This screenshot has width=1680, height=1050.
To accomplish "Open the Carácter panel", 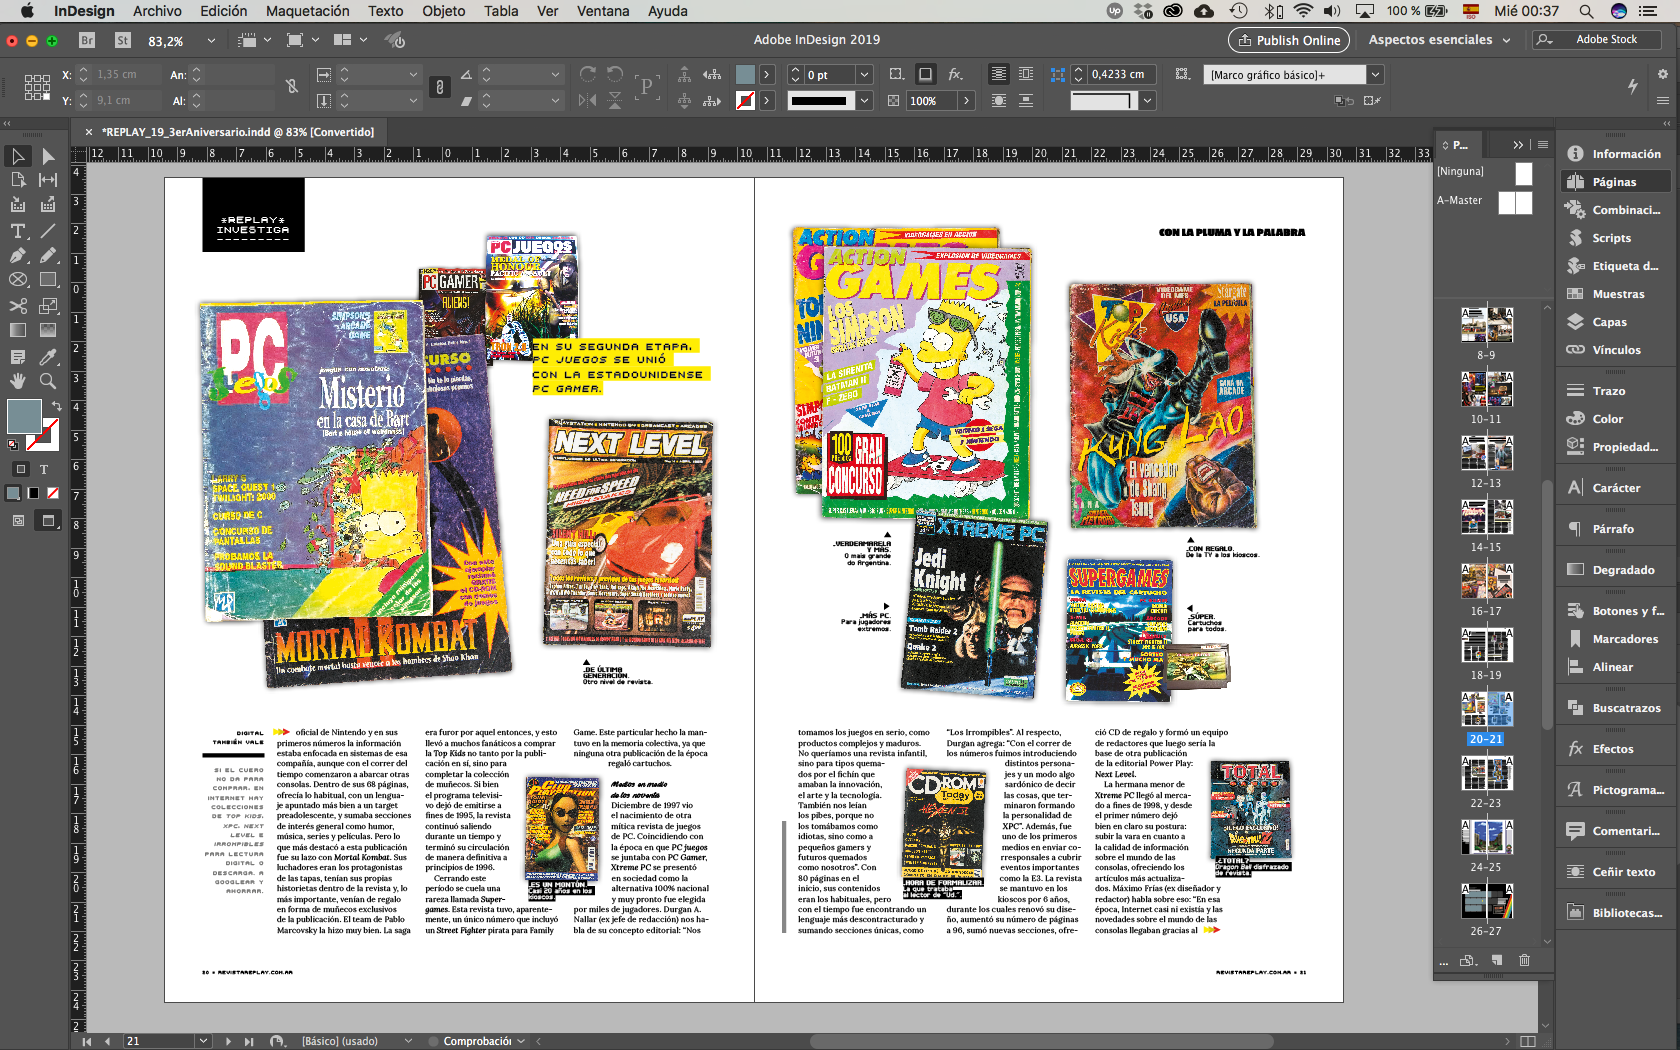I will coord(1615,488).
